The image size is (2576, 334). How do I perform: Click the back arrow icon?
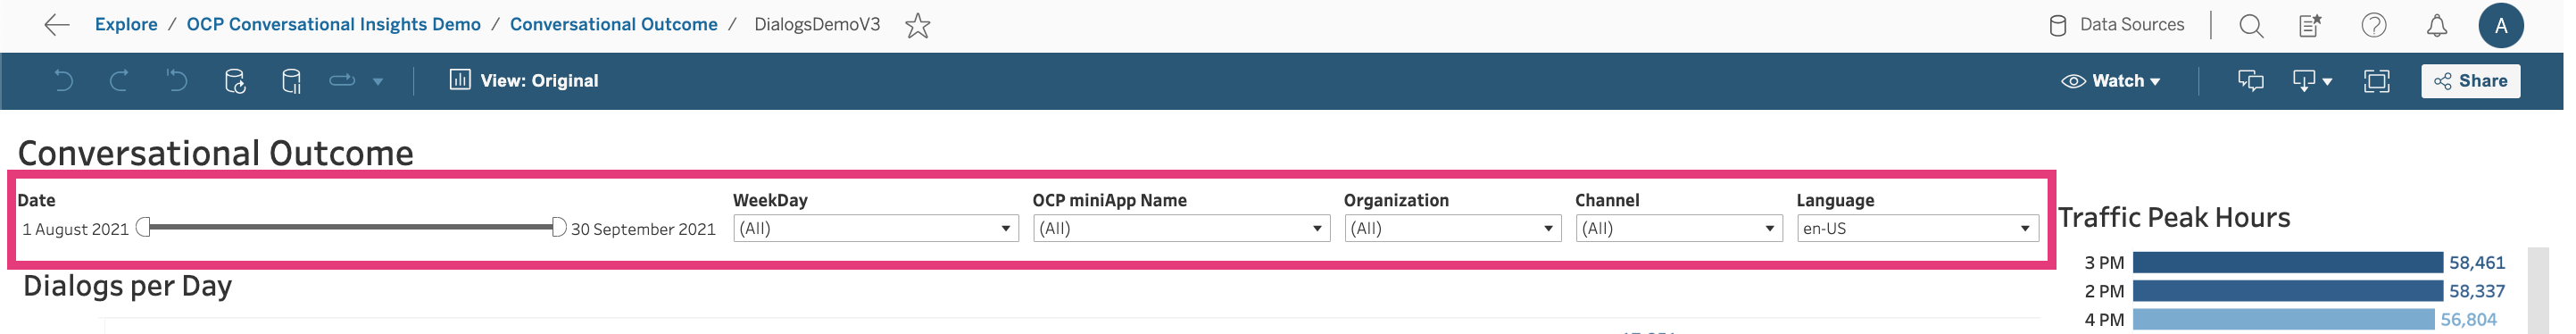(x=57, y=25)
